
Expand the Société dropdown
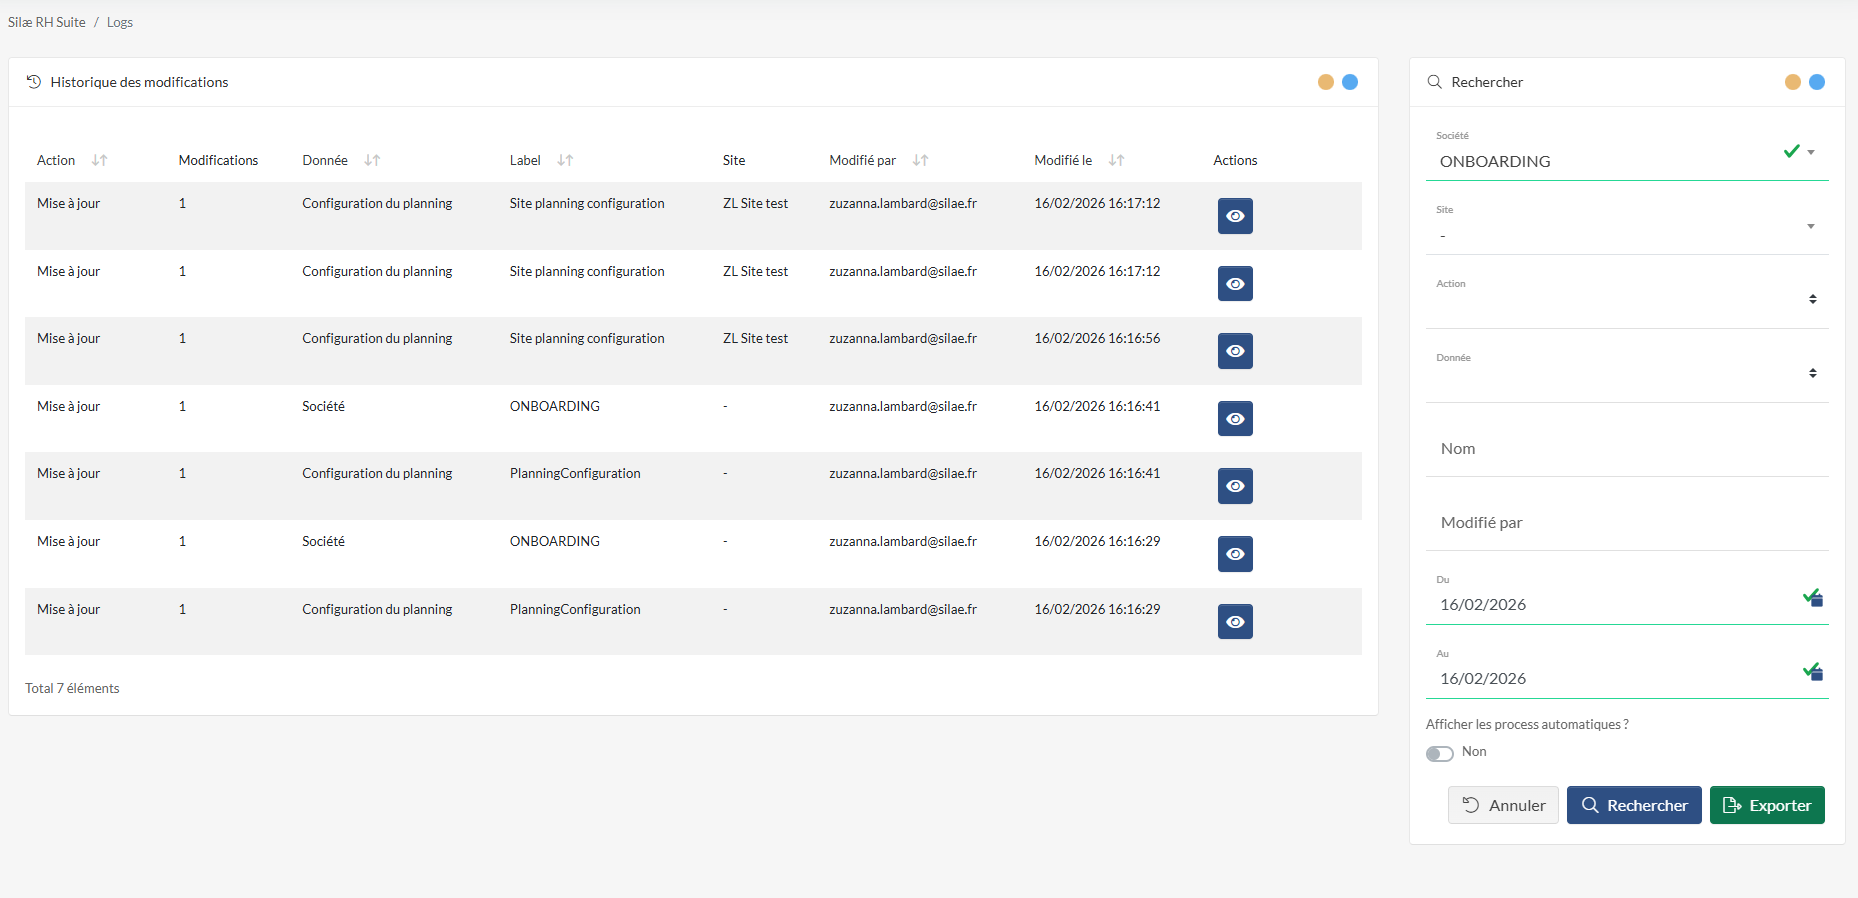pos(1811,153)
